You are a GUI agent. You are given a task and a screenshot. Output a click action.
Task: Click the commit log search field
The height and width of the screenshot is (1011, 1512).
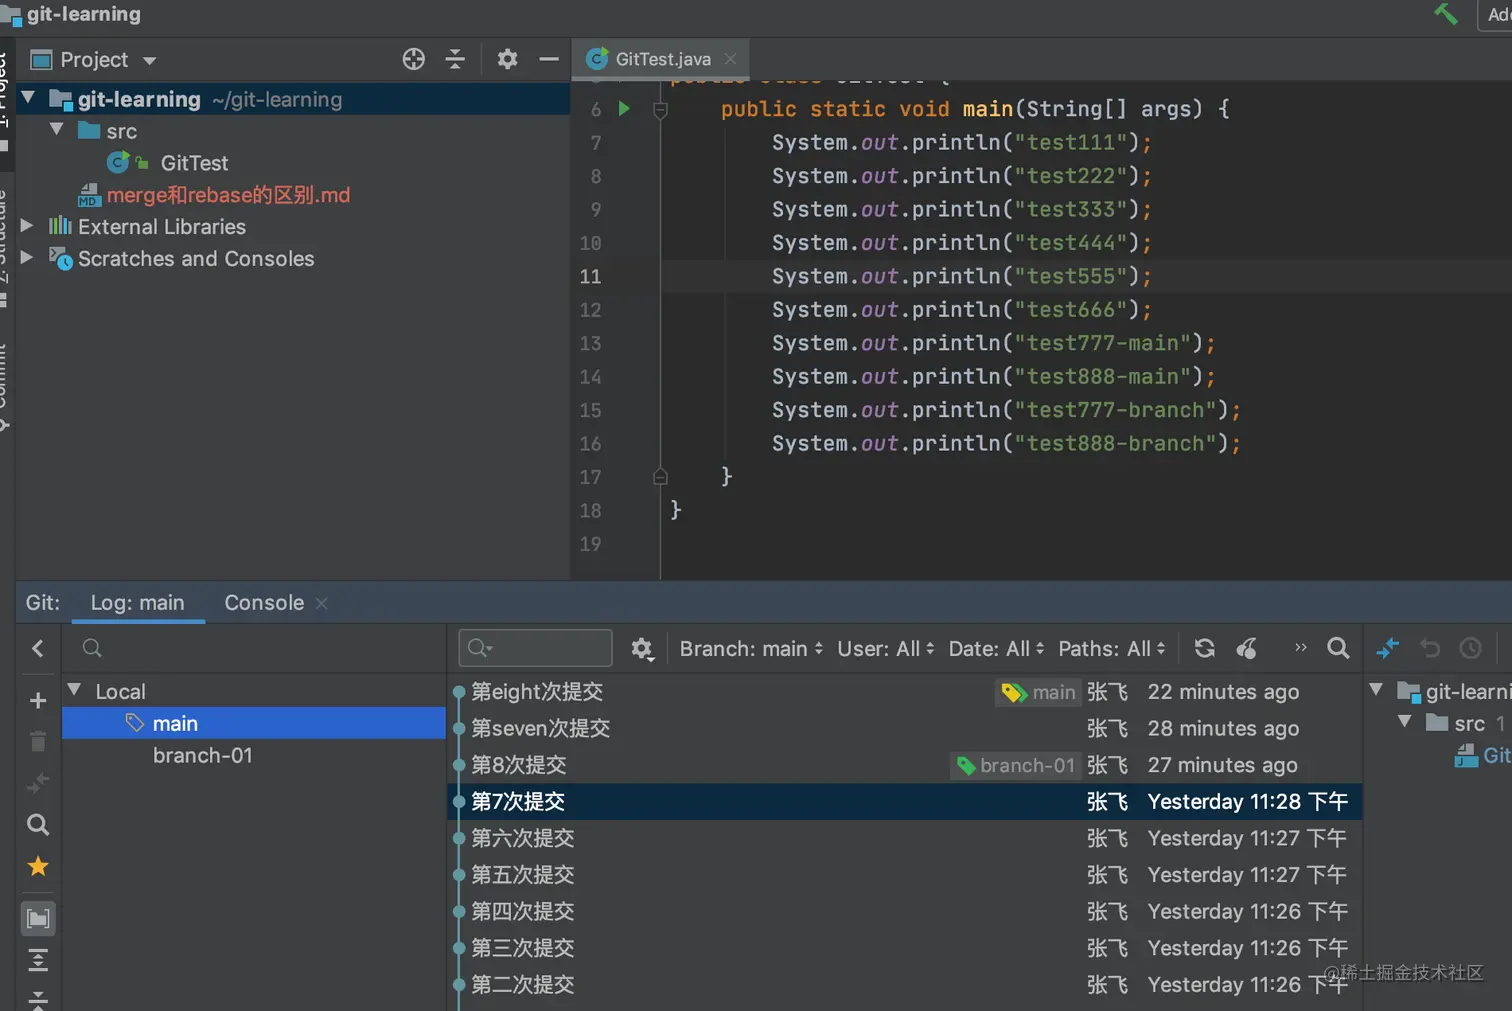[535, 648]
